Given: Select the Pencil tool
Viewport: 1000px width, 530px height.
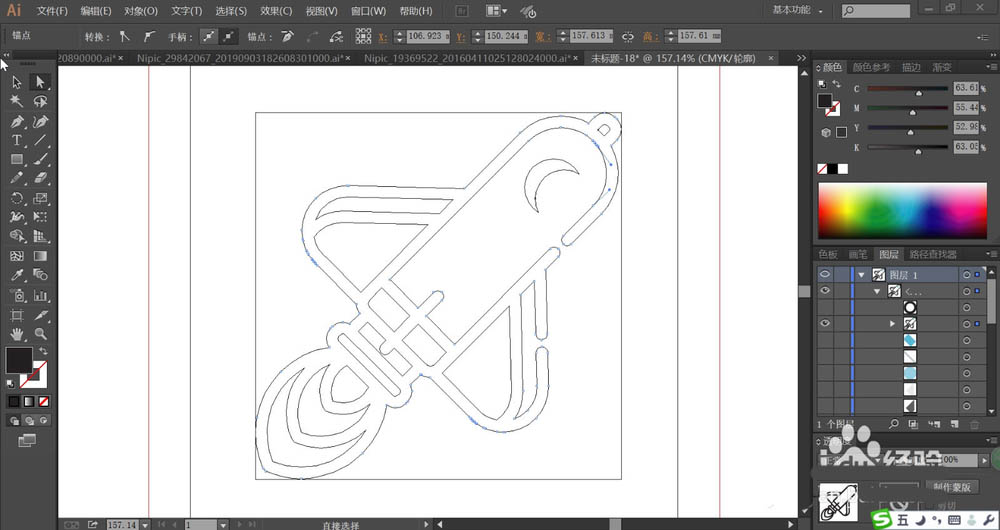Looking at the screenshot, I should [17, 178].
